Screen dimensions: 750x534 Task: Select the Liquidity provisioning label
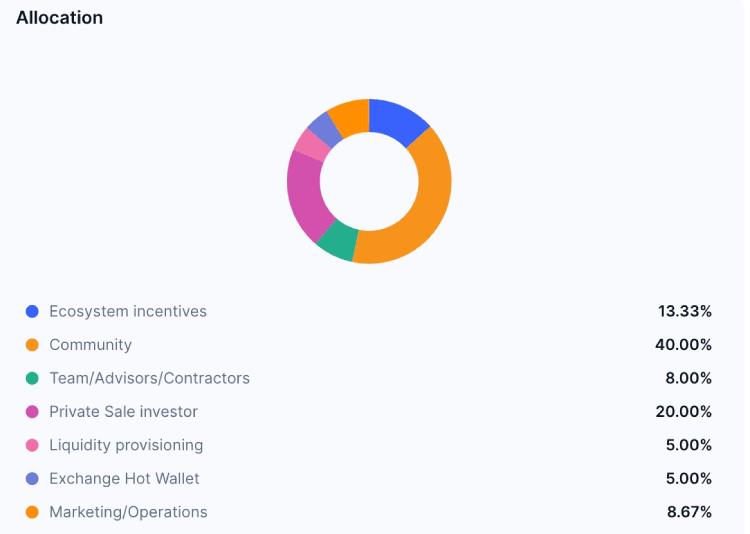pyautogui.click(x=126, y=445)
